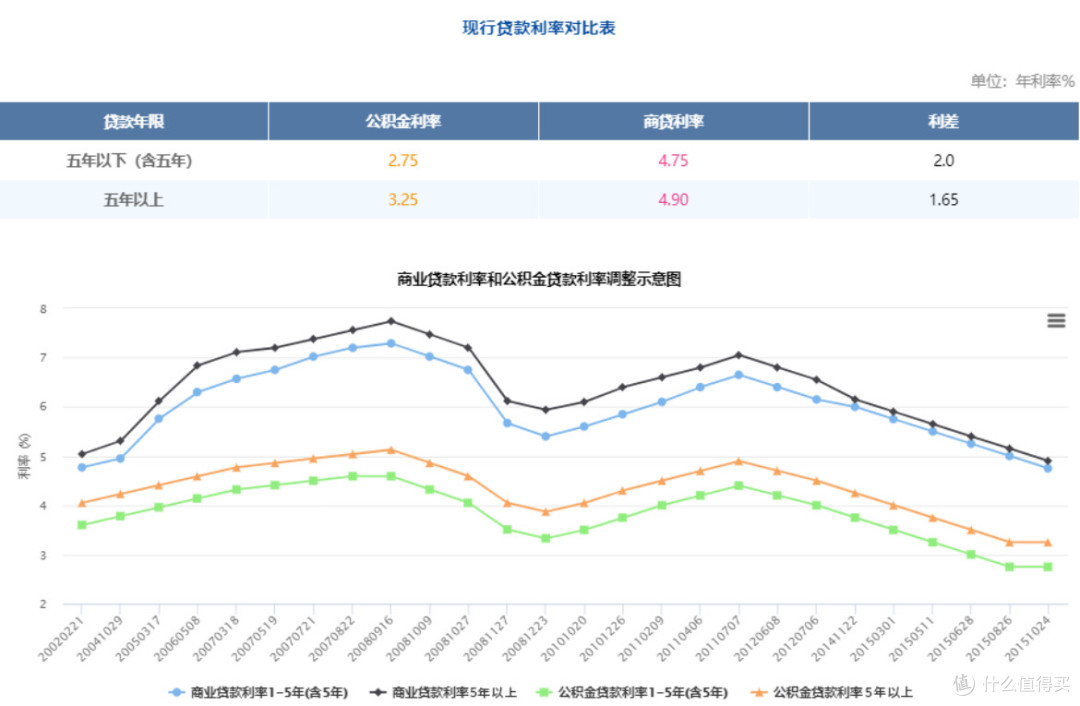This screenshot has width=1080, height=706.
Task: Click the 2.75 provident fund rate cell
Action: (x=403, y=161)
